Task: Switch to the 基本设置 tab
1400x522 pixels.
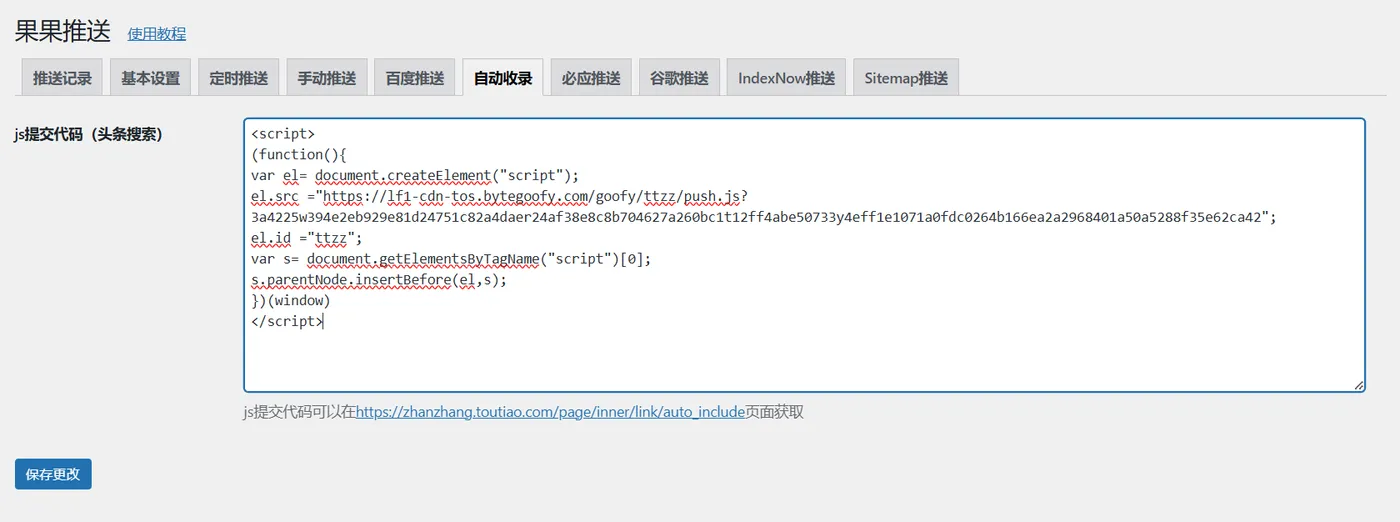Action: 150,77
